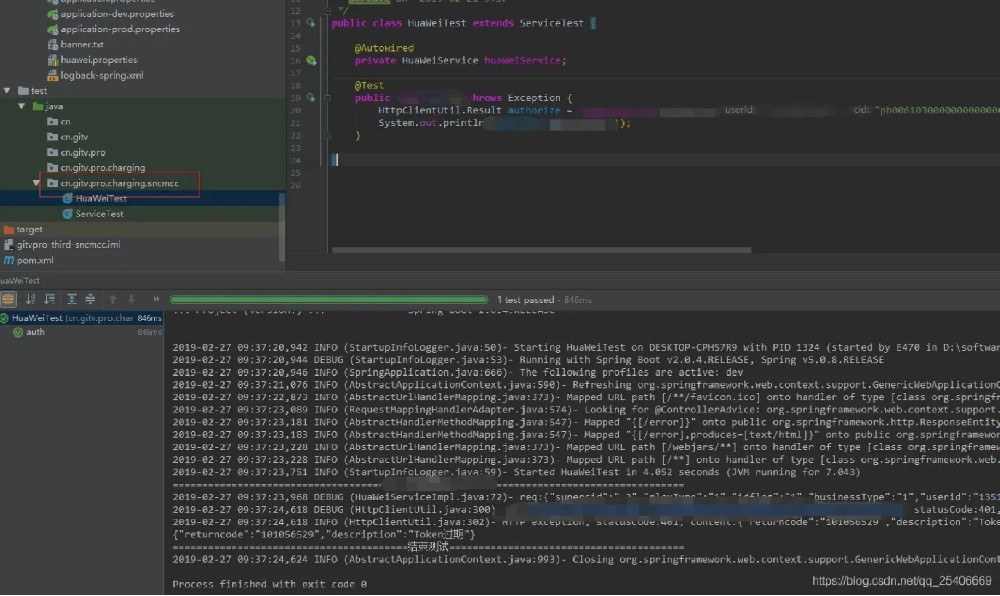The height and width of the screenshot is (596, 1000).
Task: Select the target folder
Action: pos(29,229)
